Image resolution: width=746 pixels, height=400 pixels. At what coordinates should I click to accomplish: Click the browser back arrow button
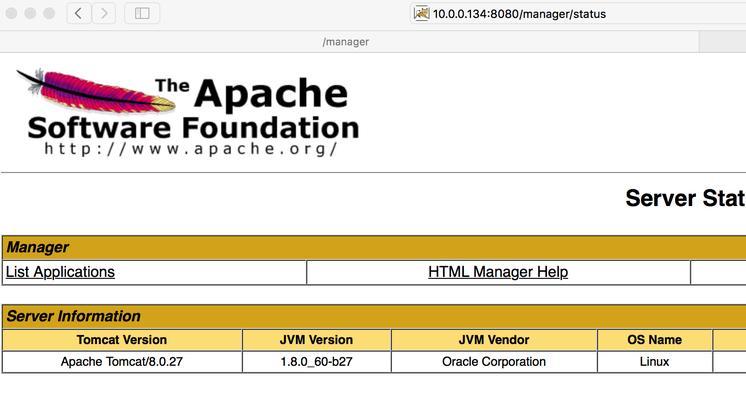pyautogui.click(x=79, y=13)
